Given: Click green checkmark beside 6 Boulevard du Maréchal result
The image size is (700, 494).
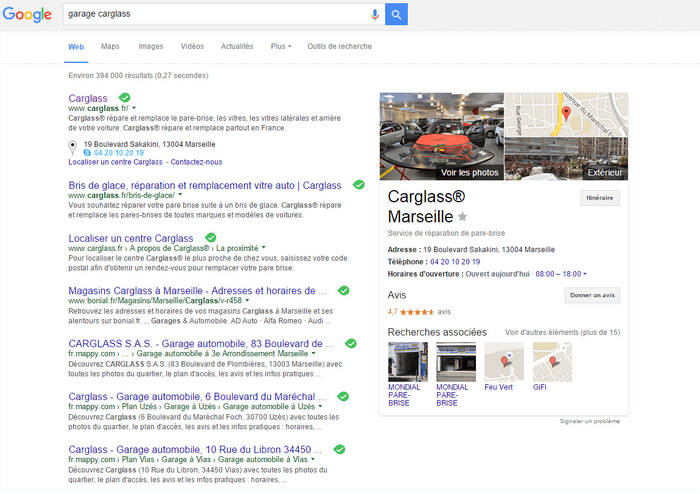Looking at the screenshot, I should (343, 396).
